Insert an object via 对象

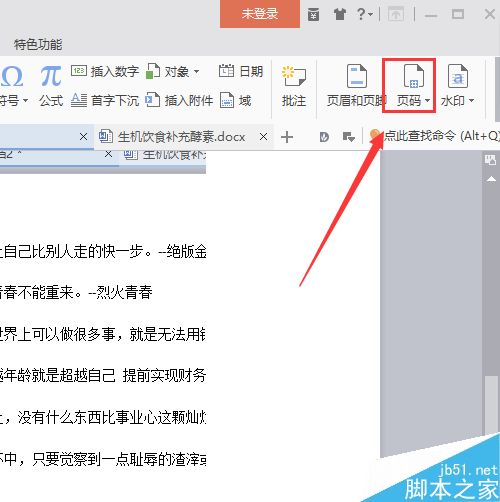tap(168, 71)
